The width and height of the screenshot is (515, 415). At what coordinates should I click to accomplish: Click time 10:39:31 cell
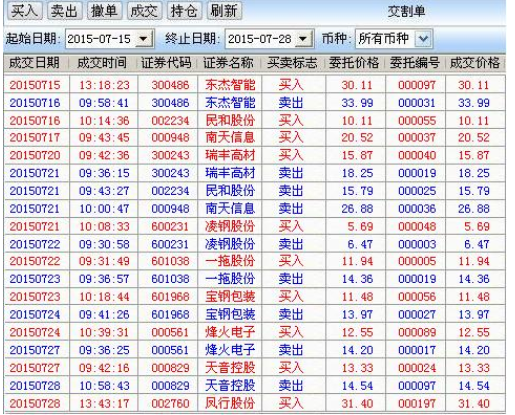point(104,332)
